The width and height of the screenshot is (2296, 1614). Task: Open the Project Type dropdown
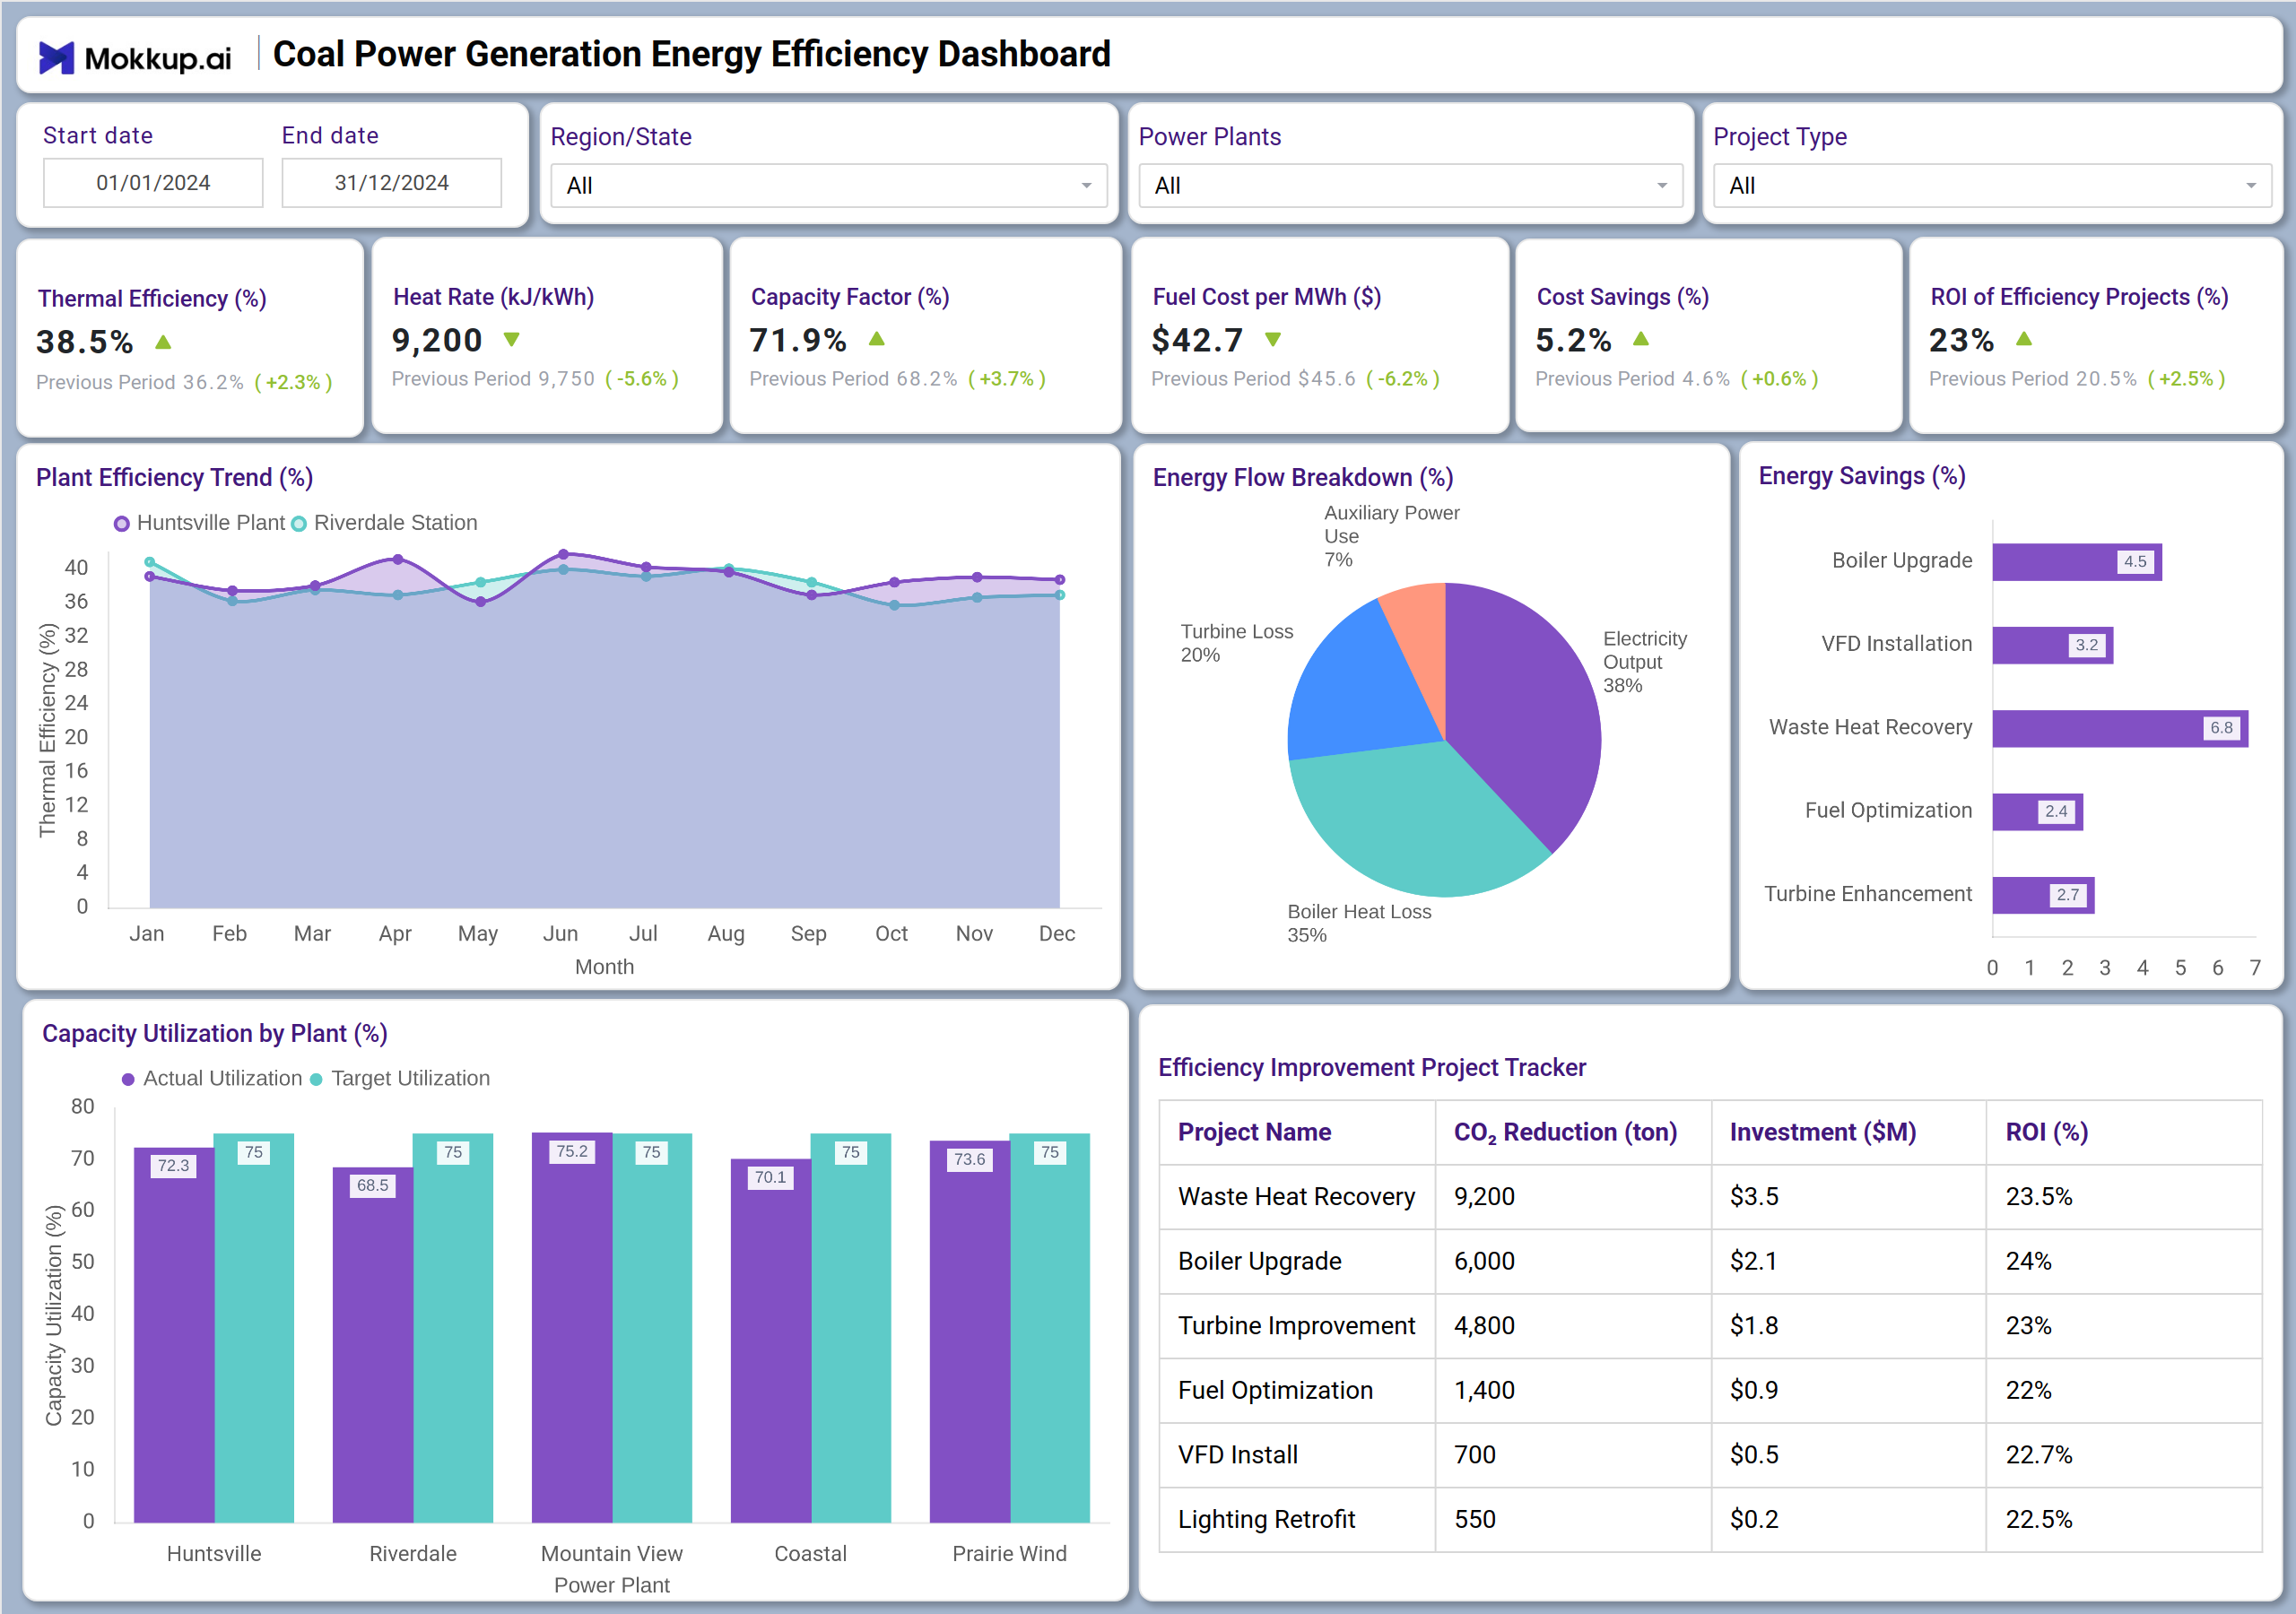1992,186
